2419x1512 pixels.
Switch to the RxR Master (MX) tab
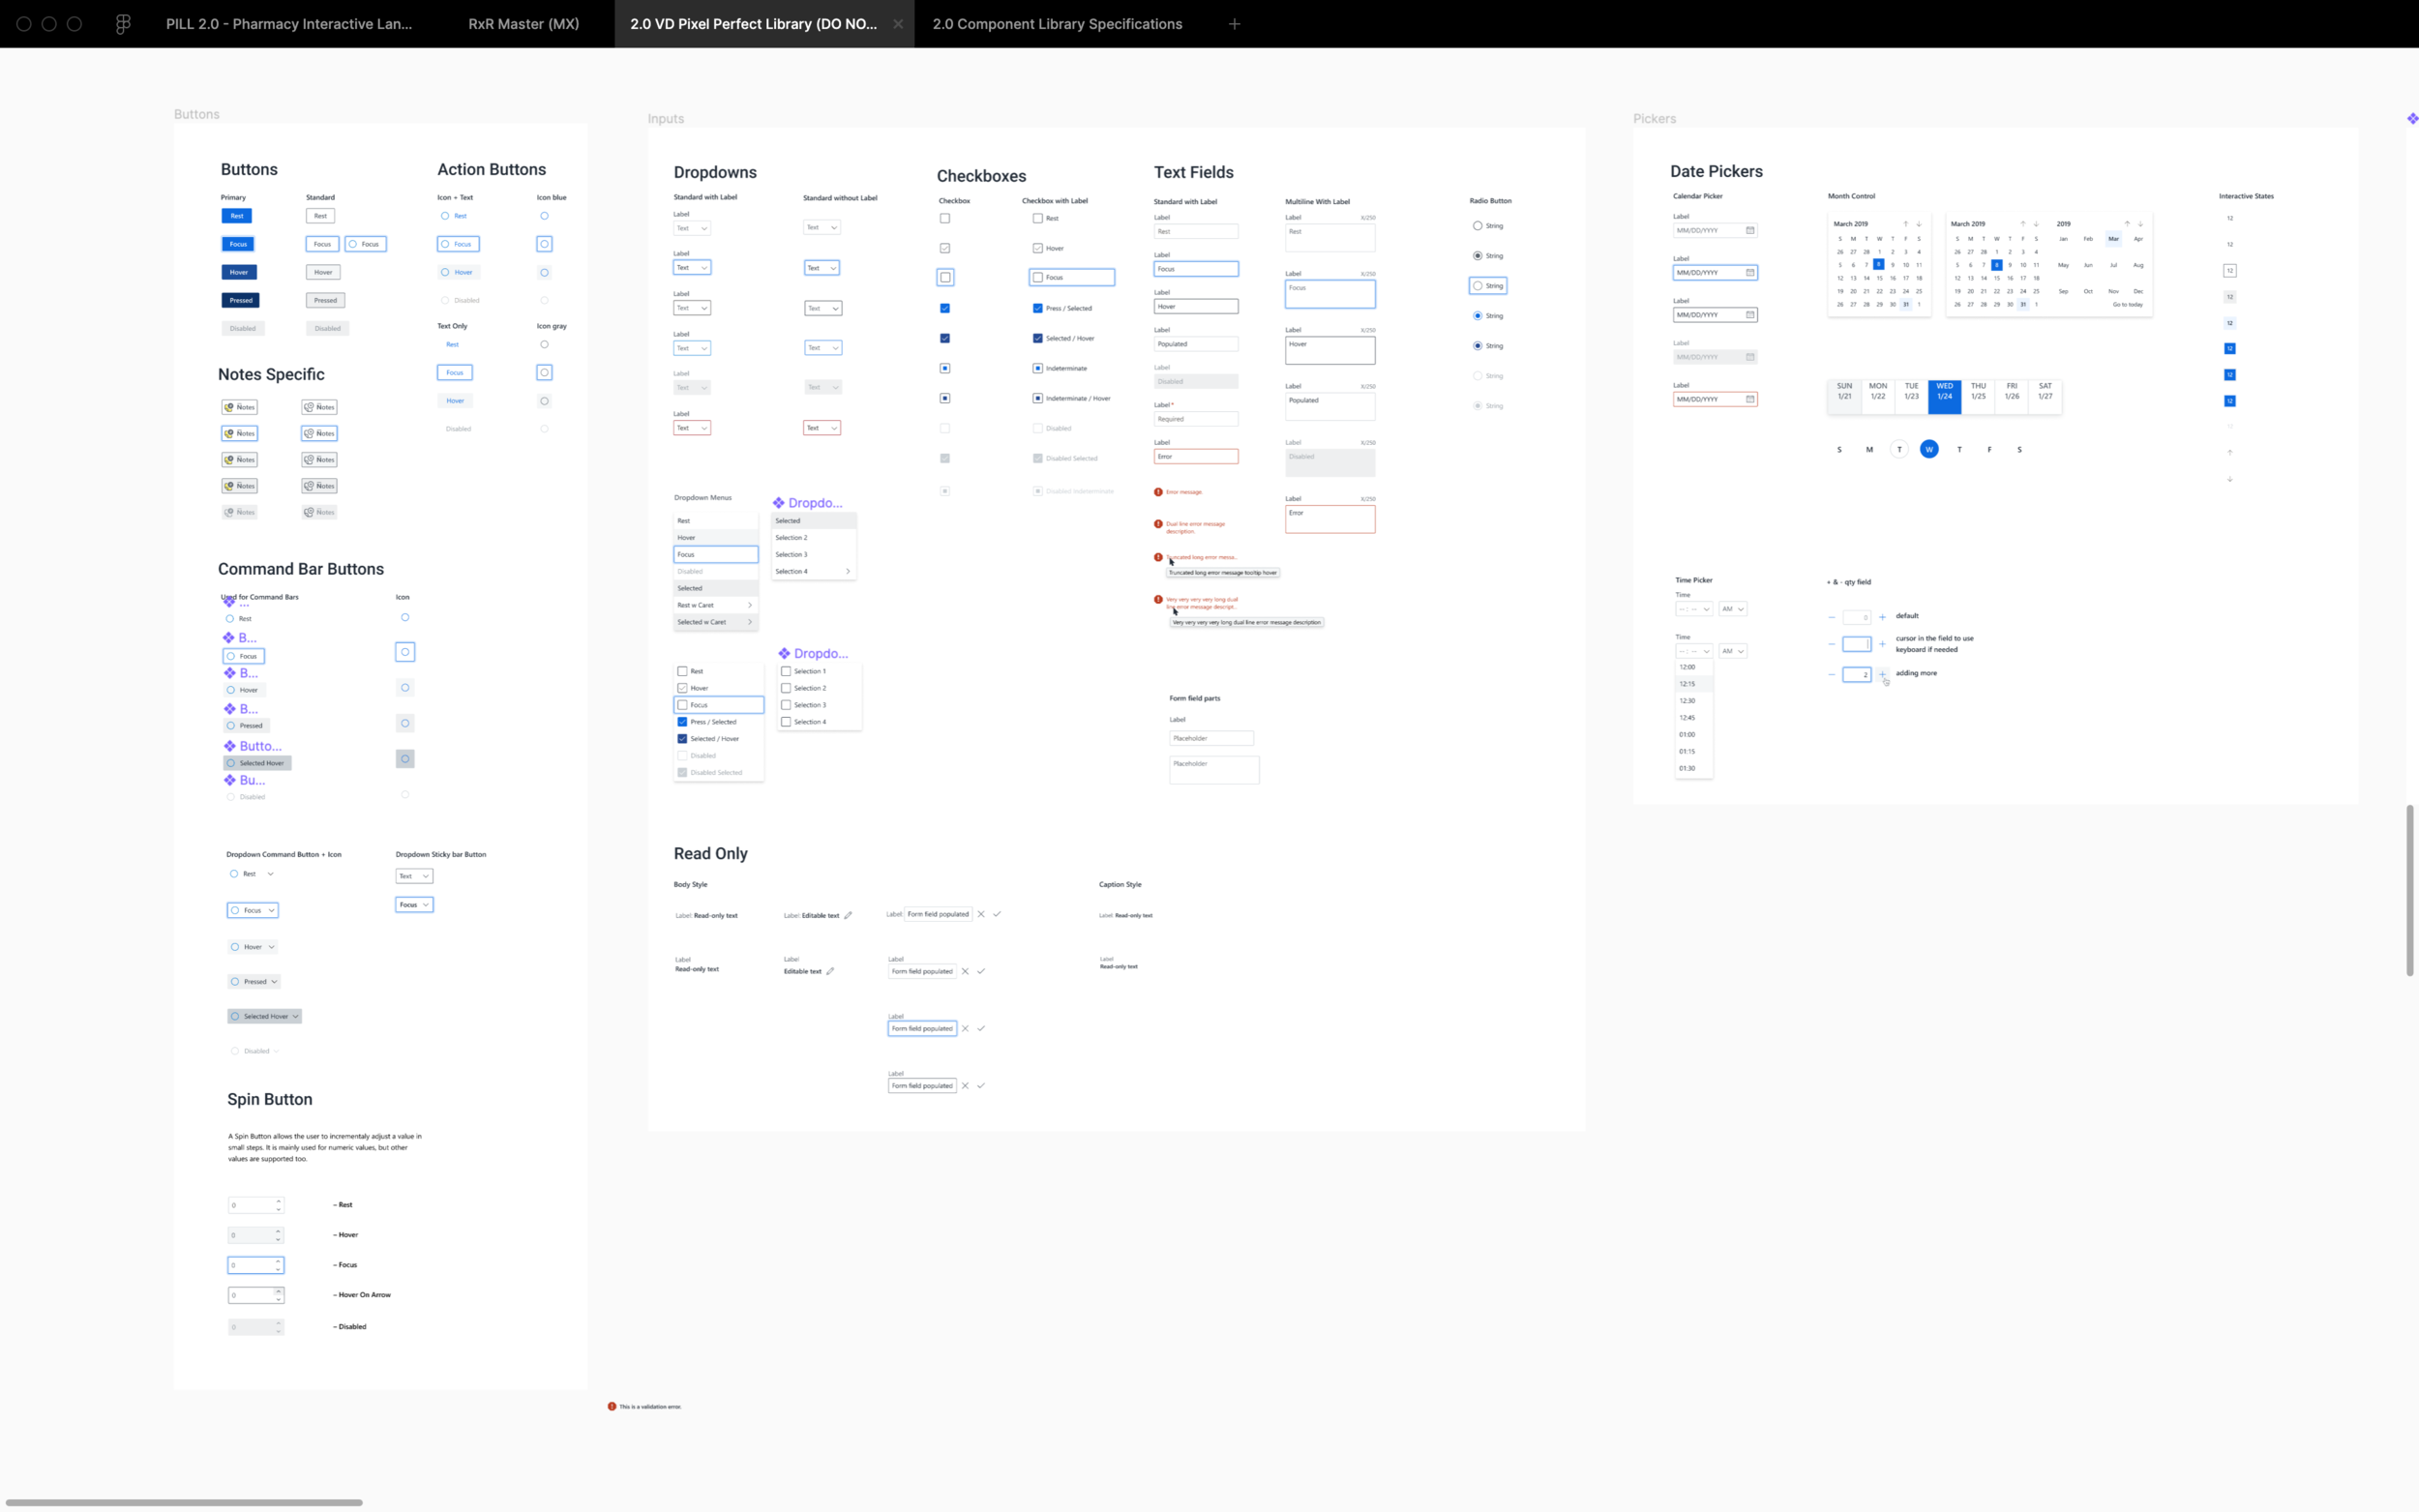(523, 24)
